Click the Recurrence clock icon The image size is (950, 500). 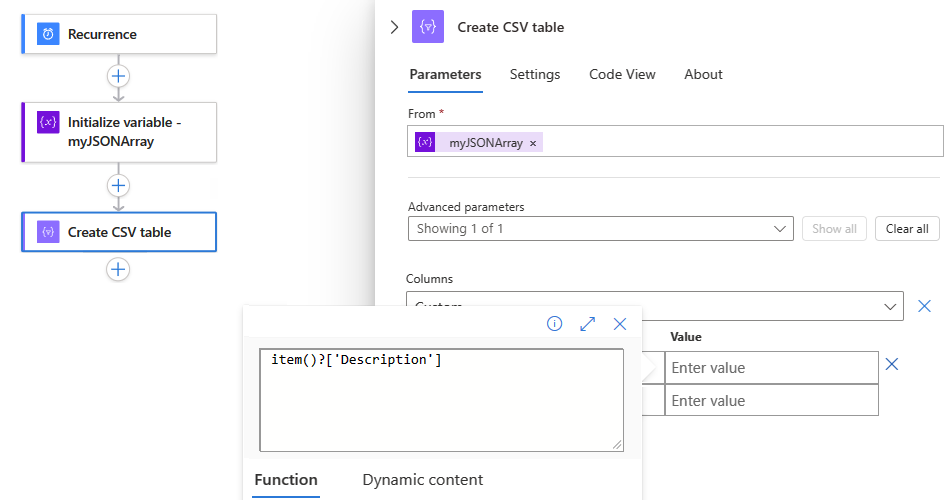[48, 34]
